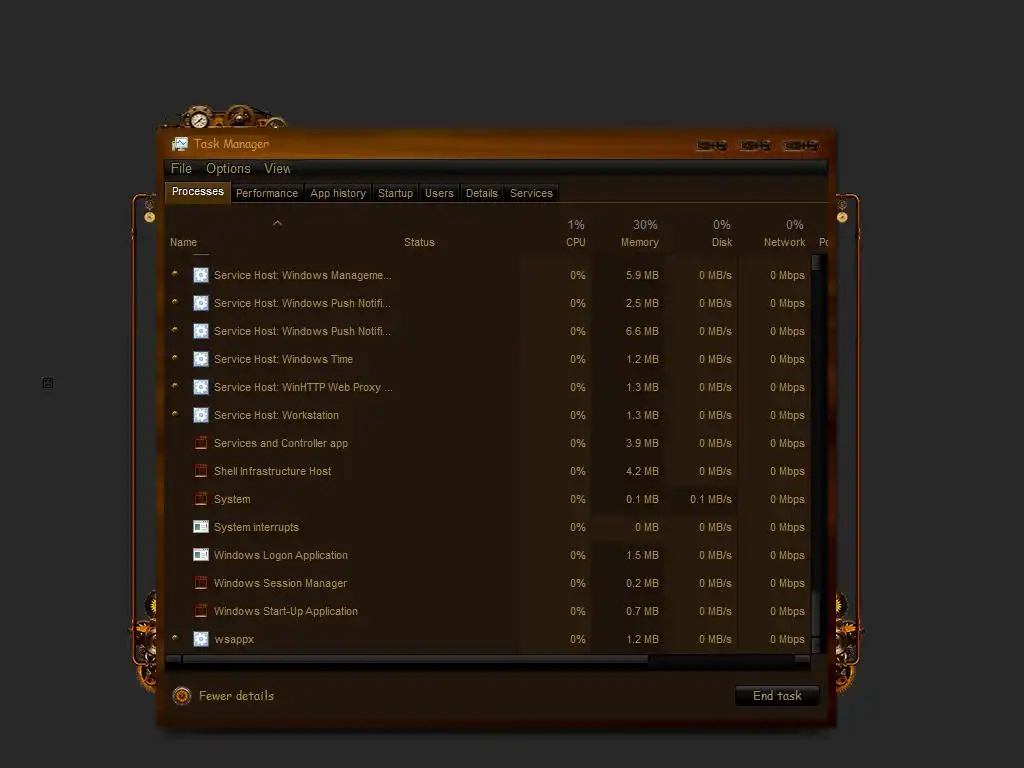Select the Windows Session Manager row

click(488, 583)
